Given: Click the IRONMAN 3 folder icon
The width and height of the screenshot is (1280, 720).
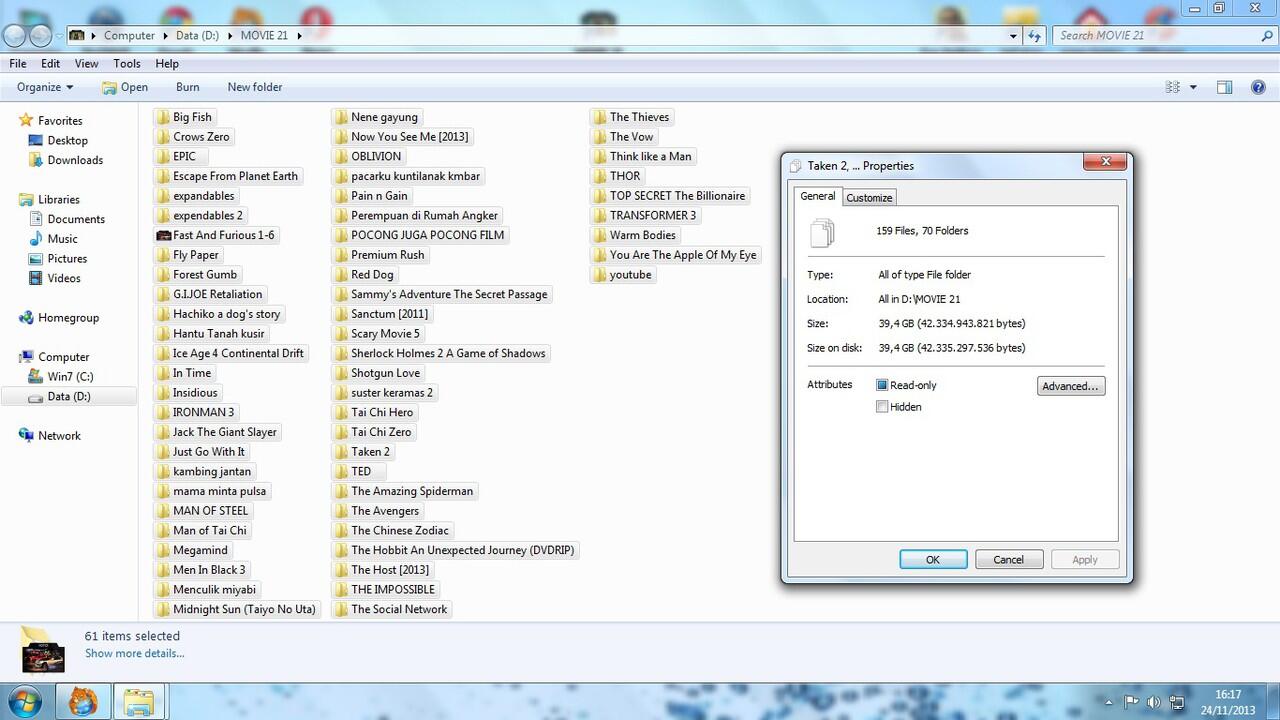Looking at the screenshot, I should click(x=163, y=412).
